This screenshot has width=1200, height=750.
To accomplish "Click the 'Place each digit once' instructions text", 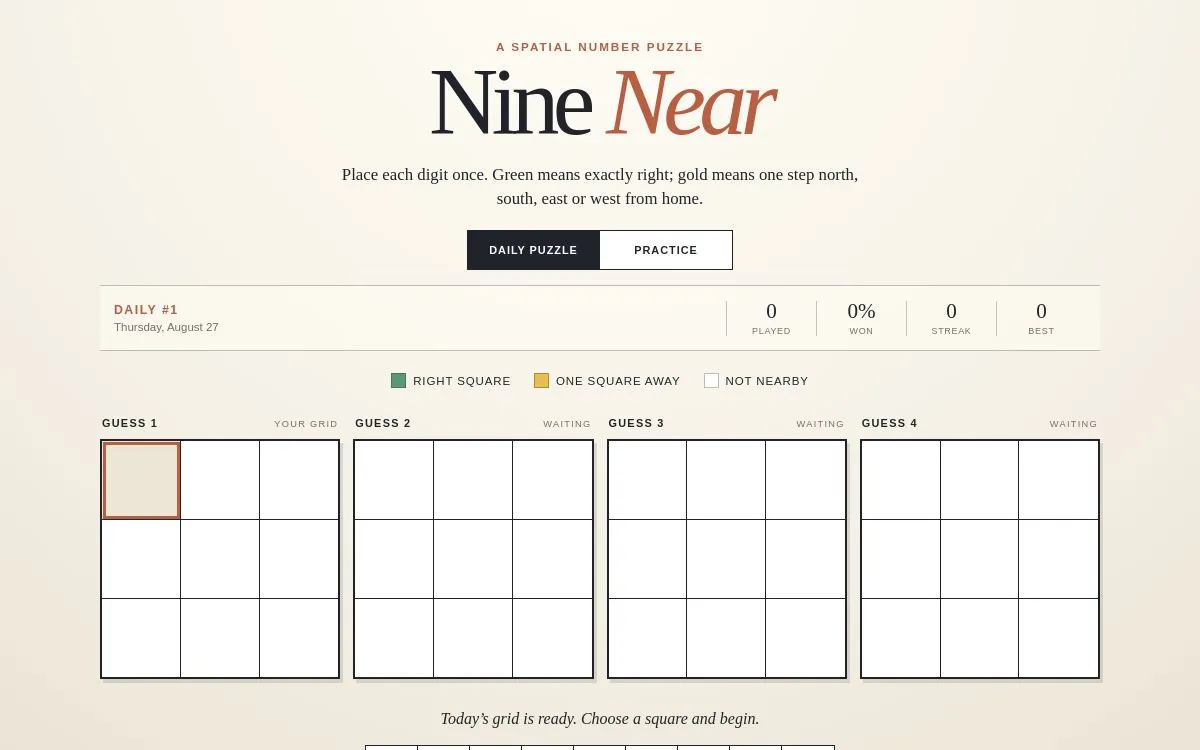I will click(x=600, y=187).
